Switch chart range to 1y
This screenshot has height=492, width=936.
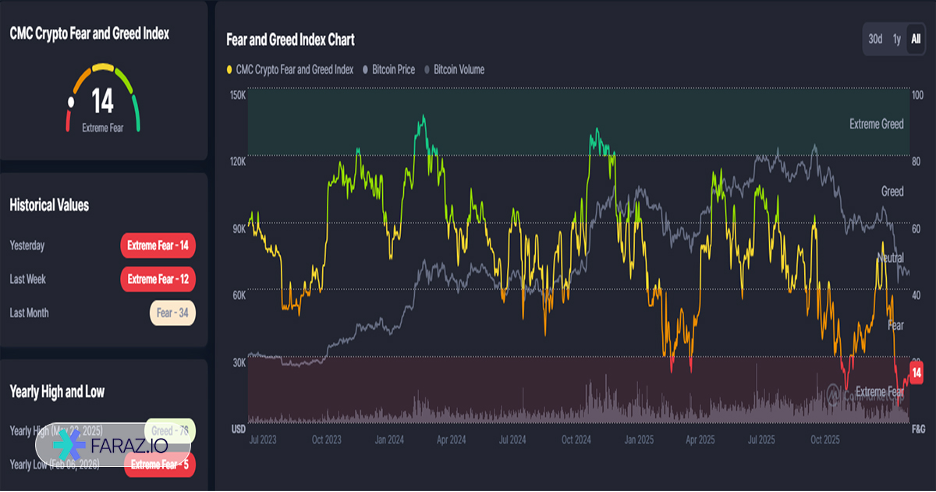[897, 39]
